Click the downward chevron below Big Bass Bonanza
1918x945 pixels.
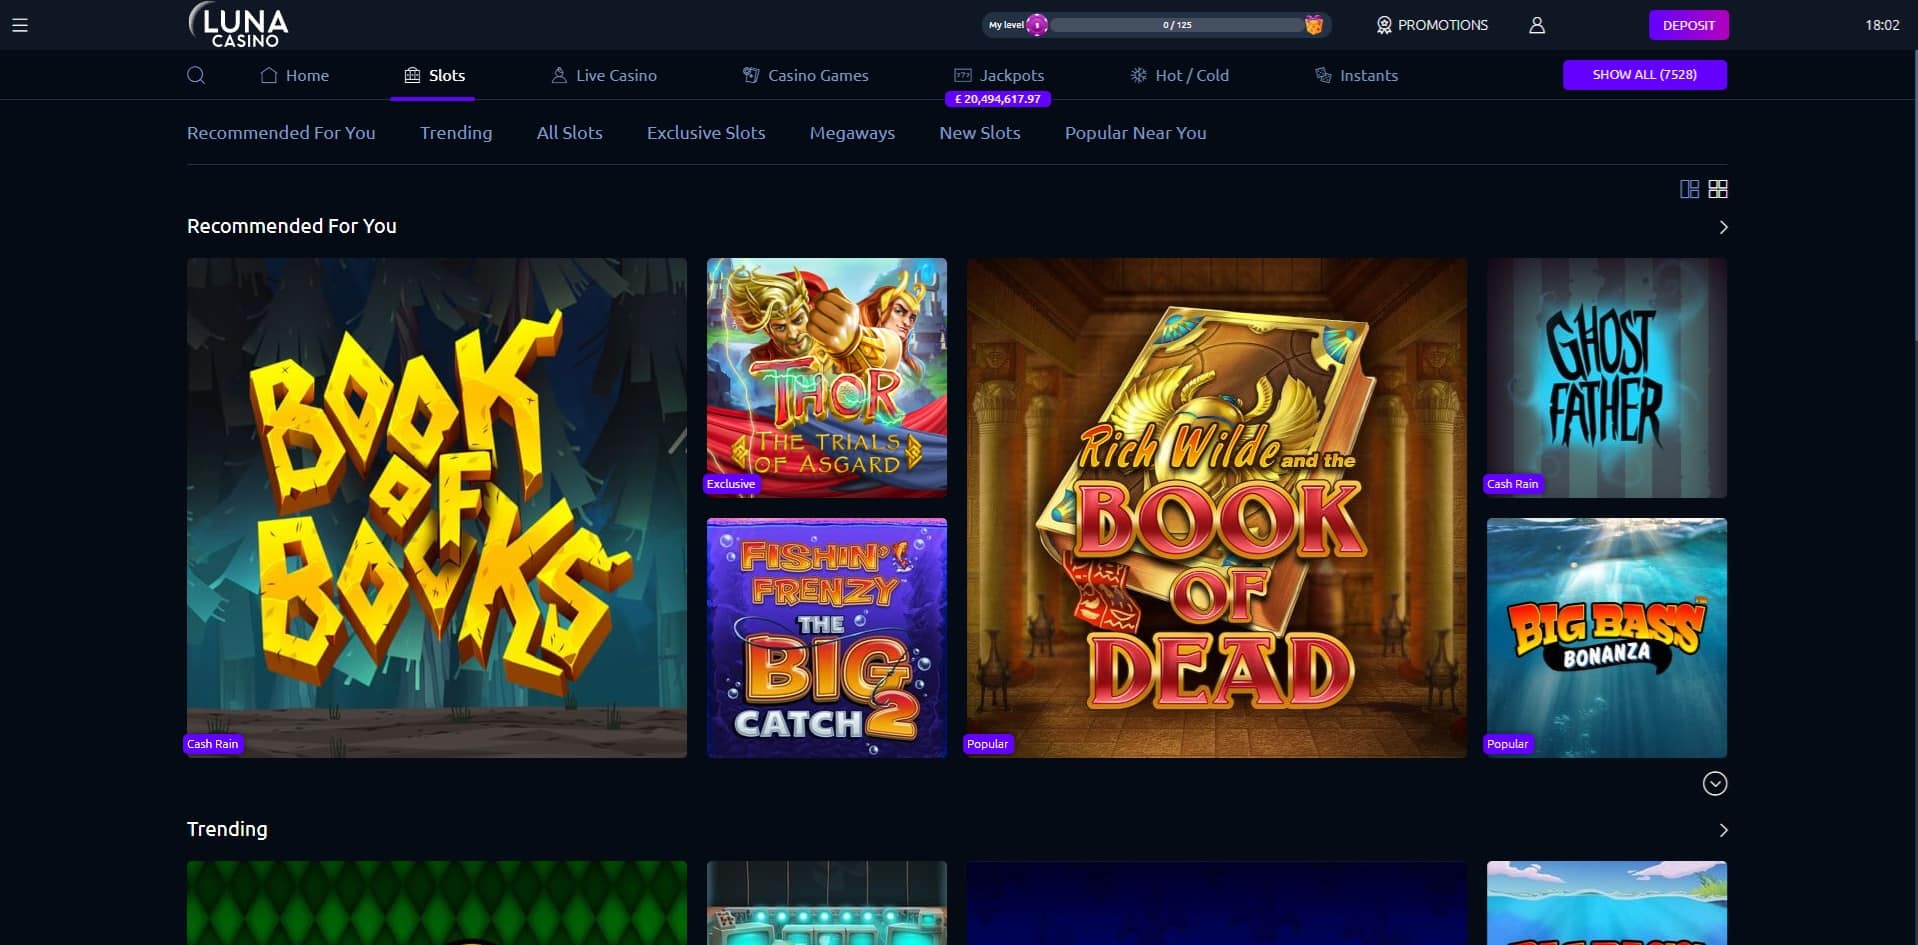point(1716,784)
